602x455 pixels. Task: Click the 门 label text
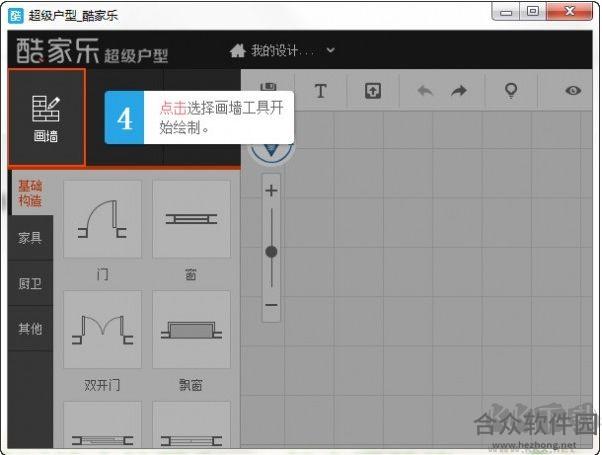[103, 275]
